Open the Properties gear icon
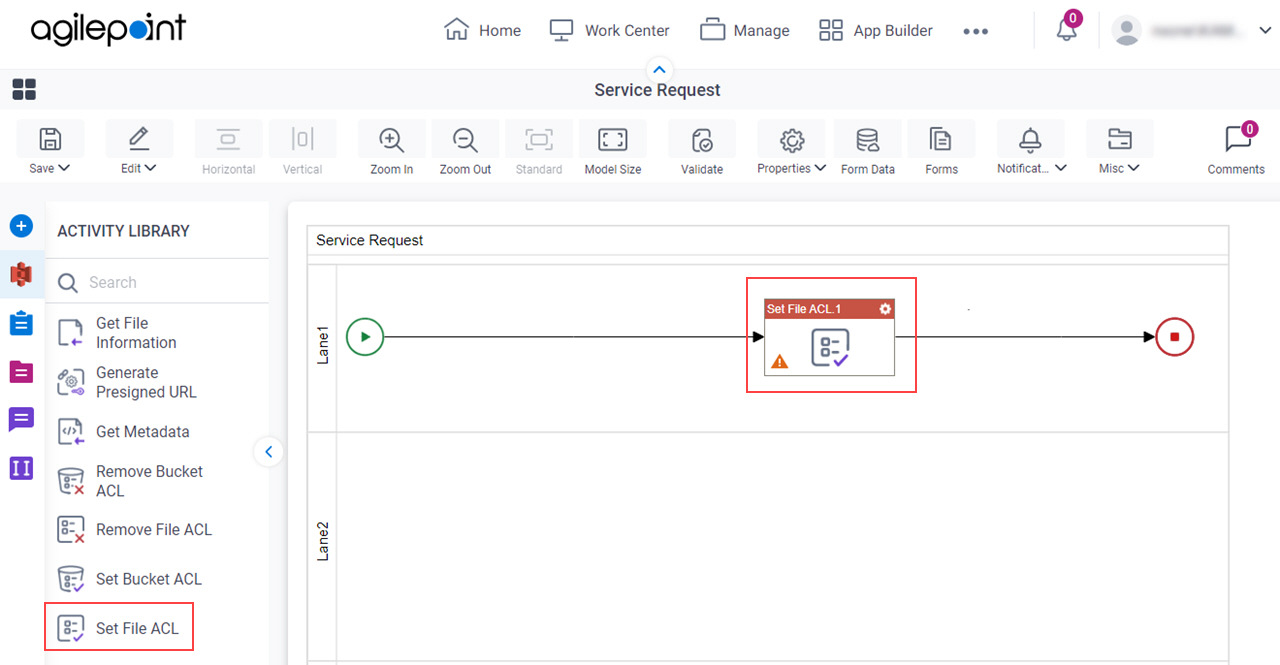 (x=792, y=139)
